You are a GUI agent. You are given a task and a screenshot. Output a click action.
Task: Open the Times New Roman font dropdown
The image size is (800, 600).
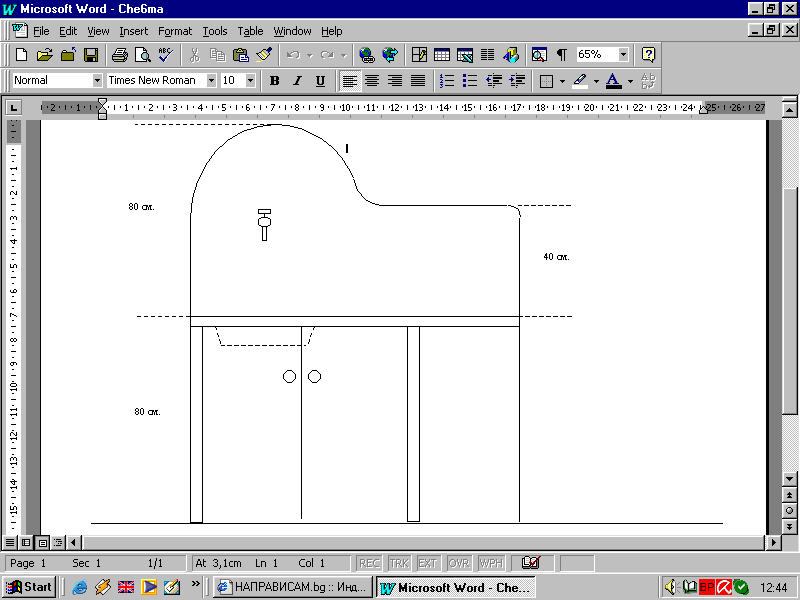click(211, 81)
